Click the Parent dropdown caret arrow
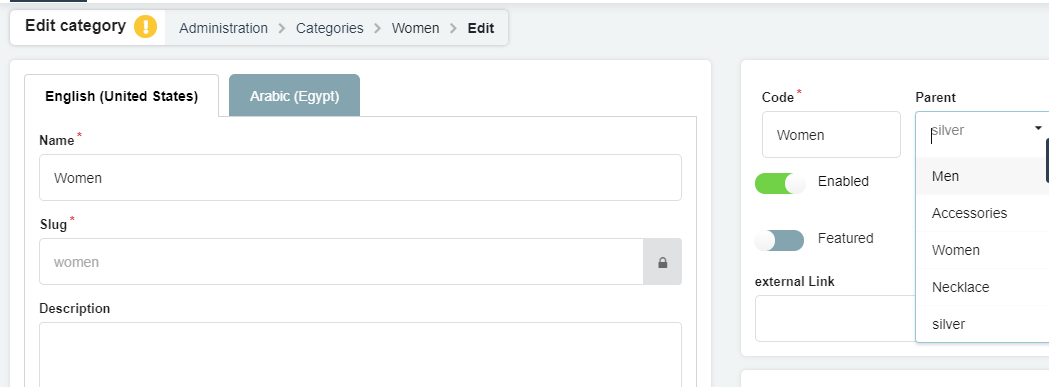 click(1038, 128)
